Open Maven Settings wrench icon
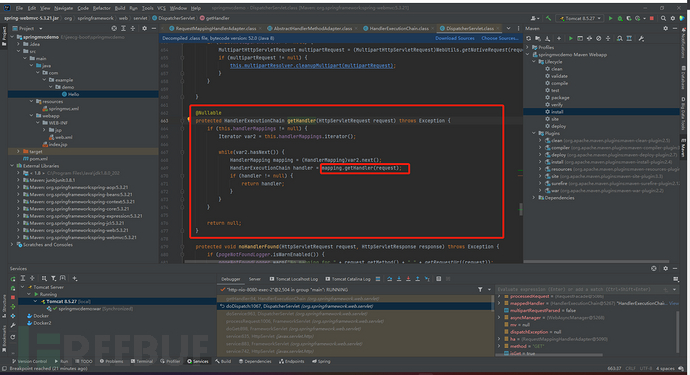Viewport: 690px width, 375px height. [641, 39]
